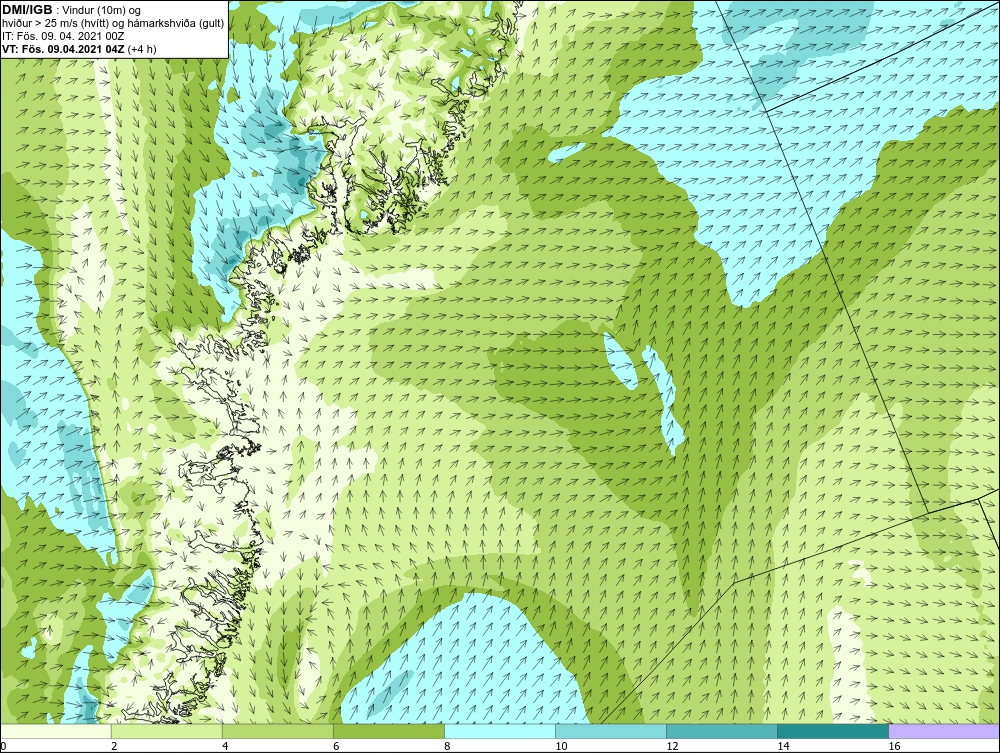Click the legend tick label '16'
This screenshot has width=1000, height=753.
(893, 746)
